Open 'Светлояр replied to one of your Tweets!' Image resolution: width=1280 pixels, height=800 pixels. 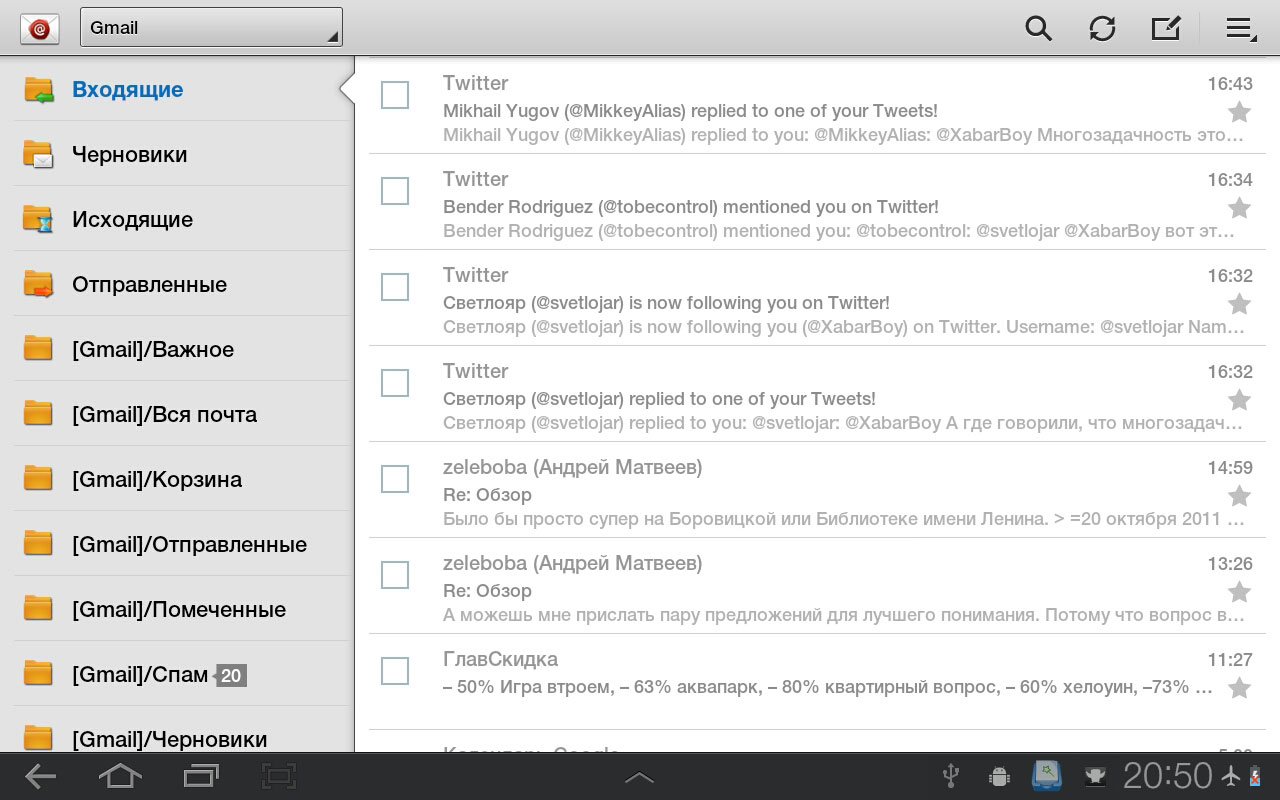coord(659,399)
